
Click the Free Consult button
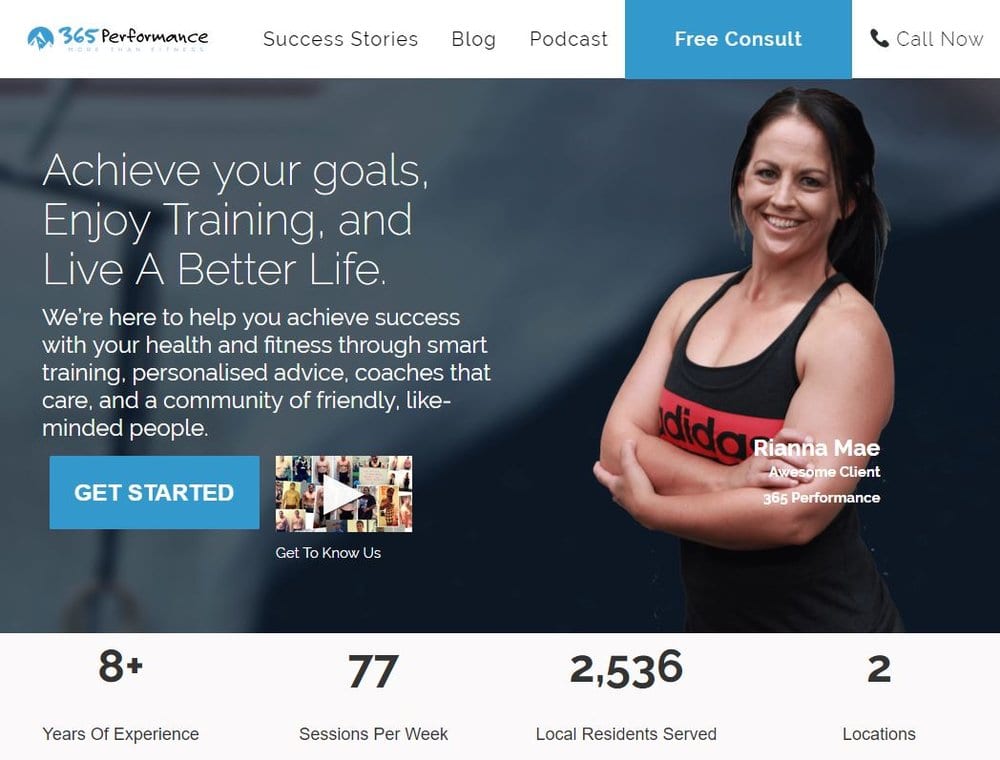738,39
